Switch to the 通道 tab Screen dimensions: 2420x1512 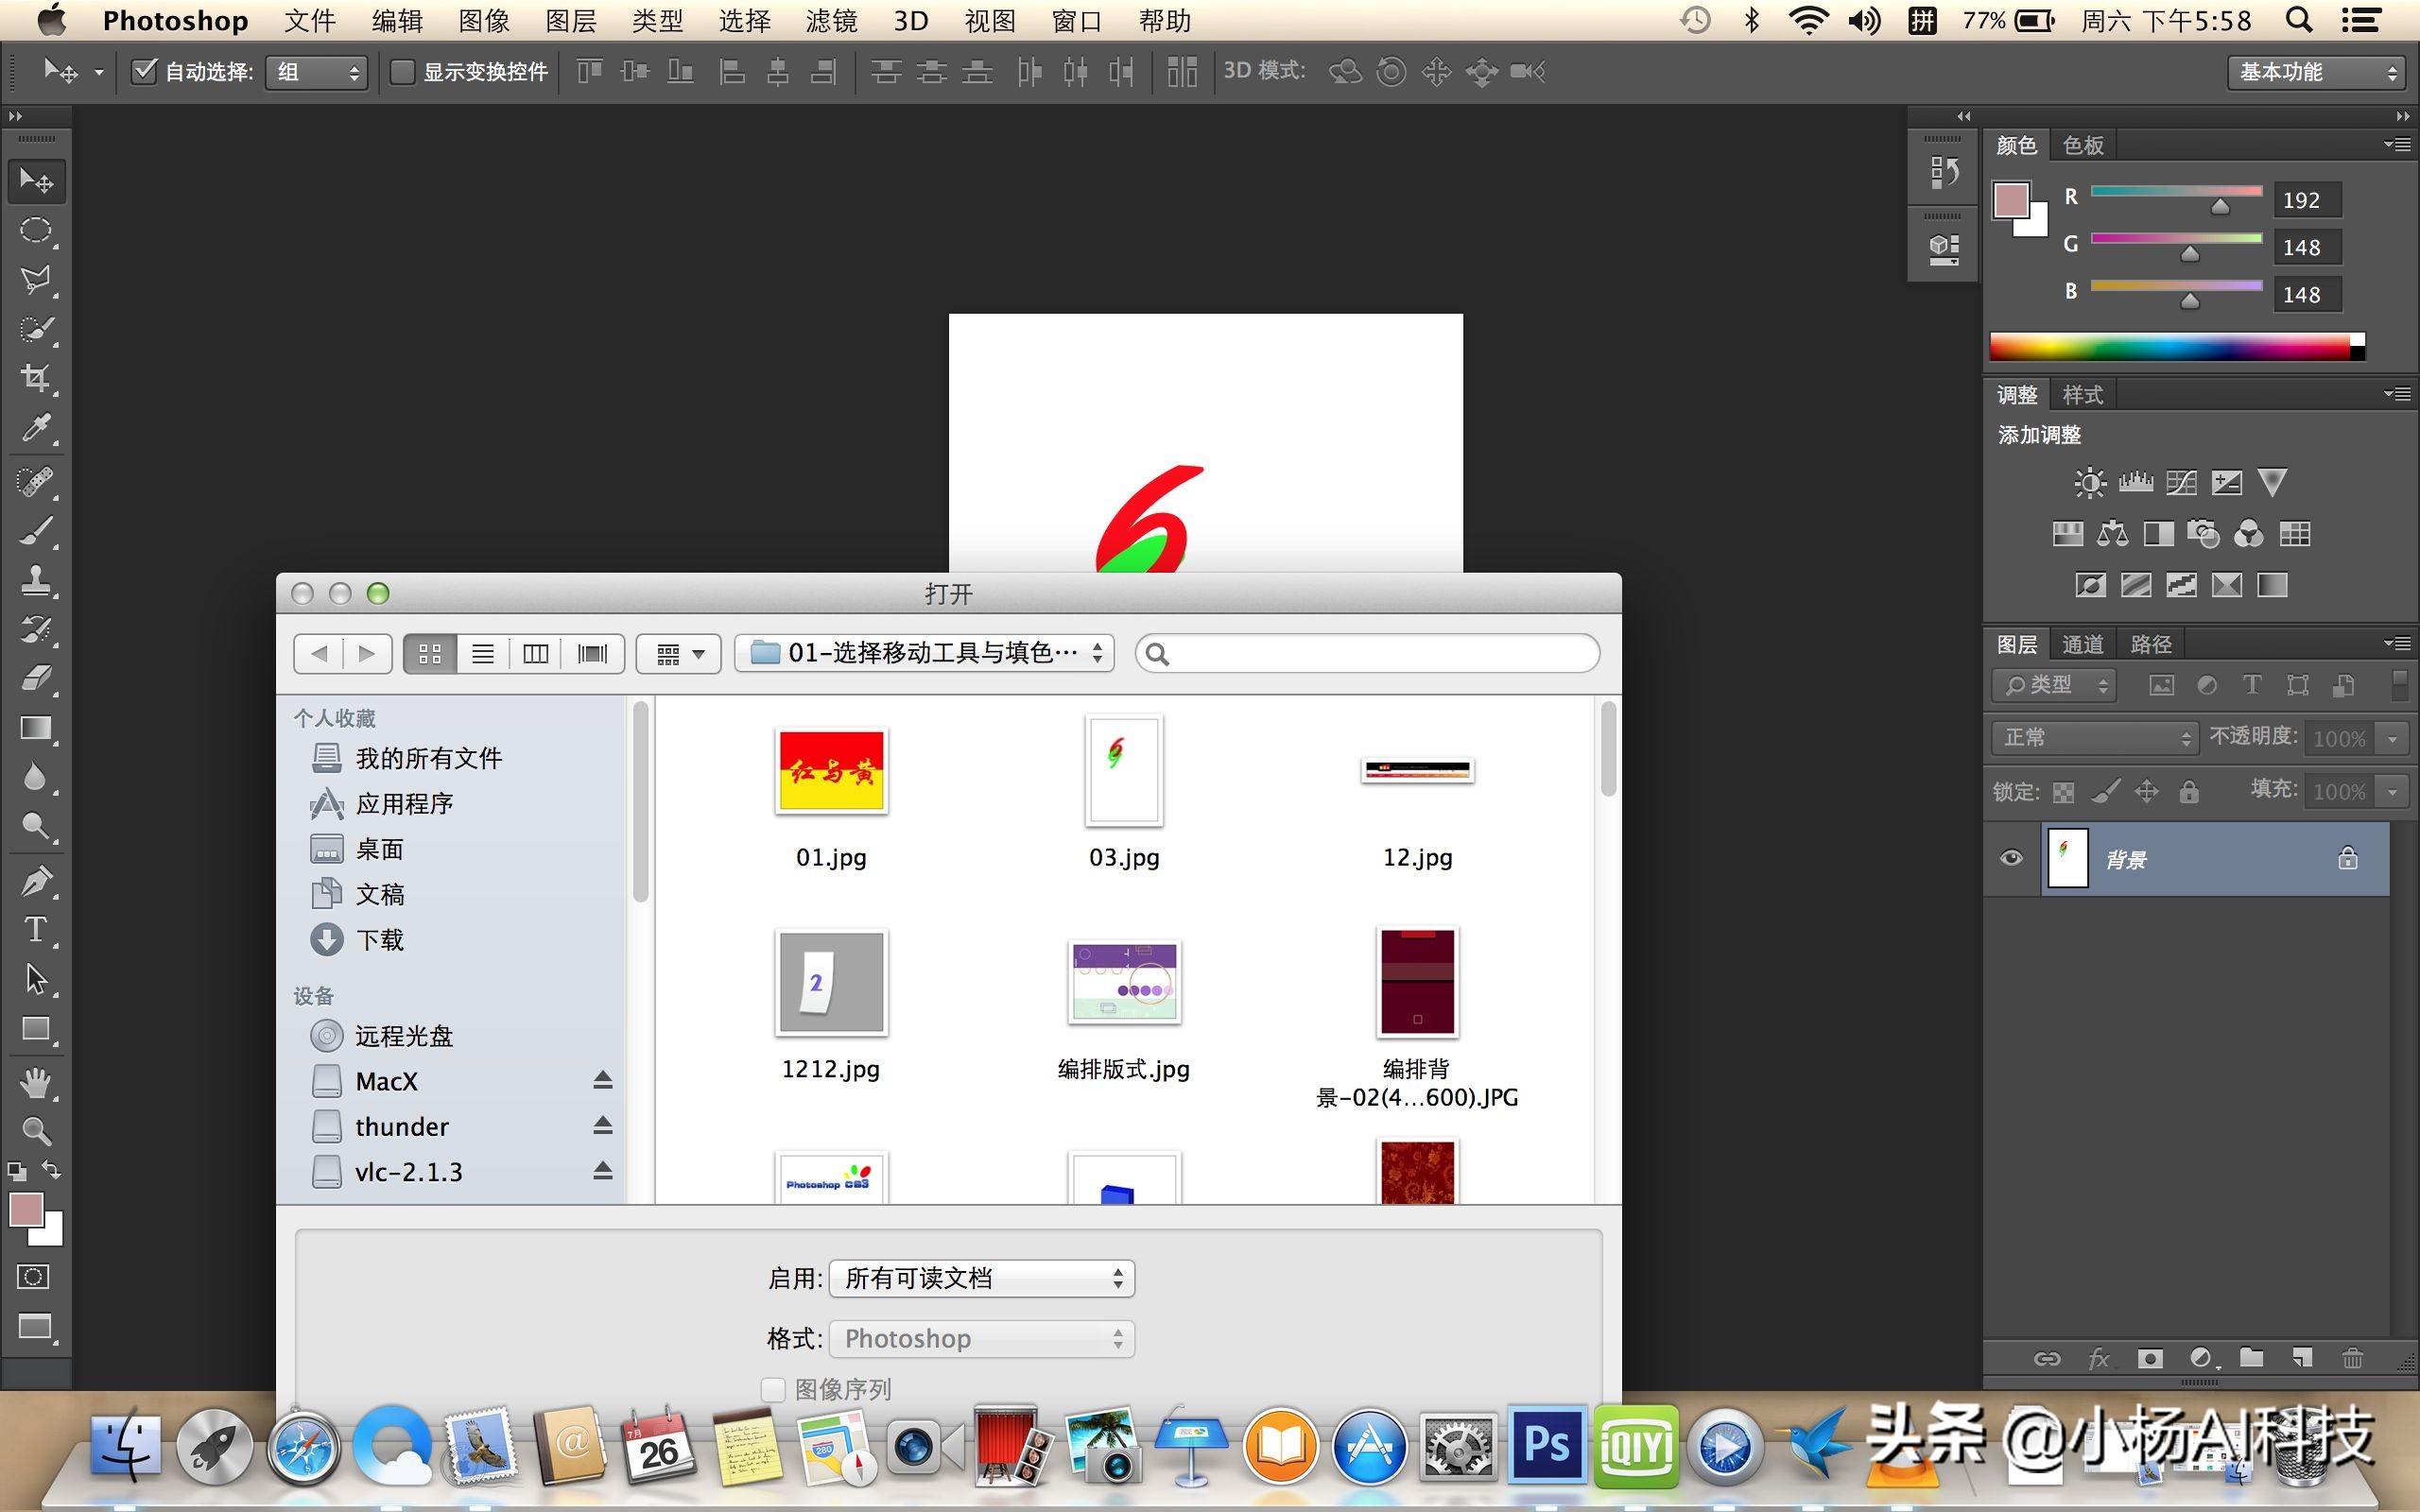tap(2083, 644)
